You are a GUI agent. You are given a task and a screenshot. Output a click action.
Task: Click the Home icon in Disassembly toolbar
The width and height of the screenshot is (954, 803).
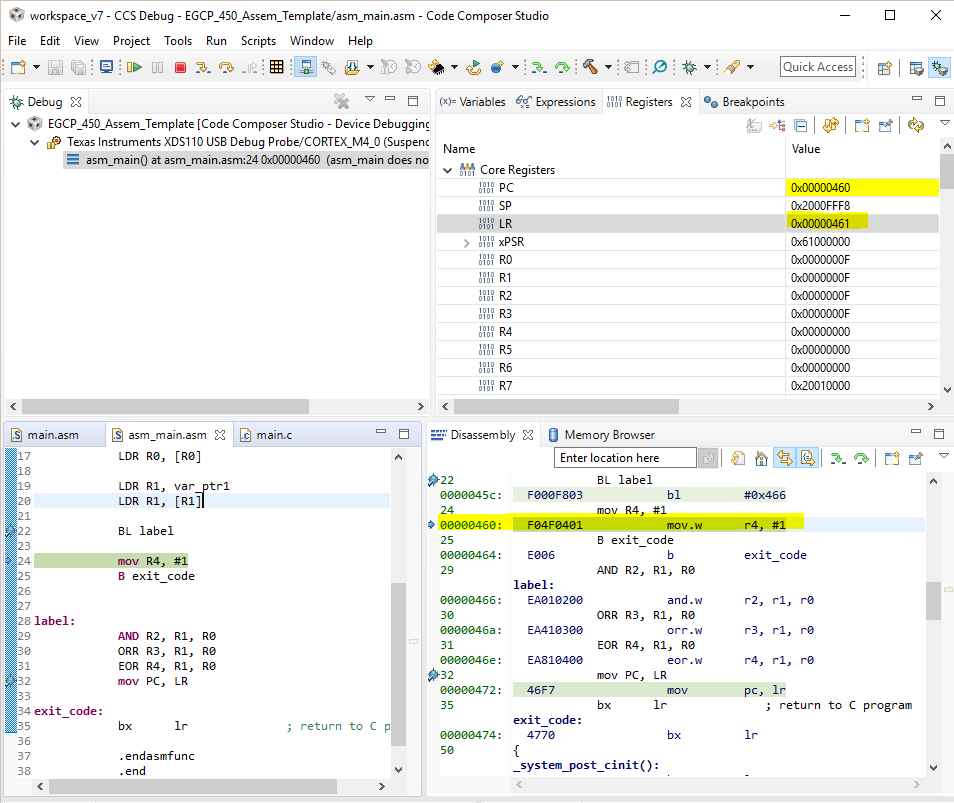point(761,458)
